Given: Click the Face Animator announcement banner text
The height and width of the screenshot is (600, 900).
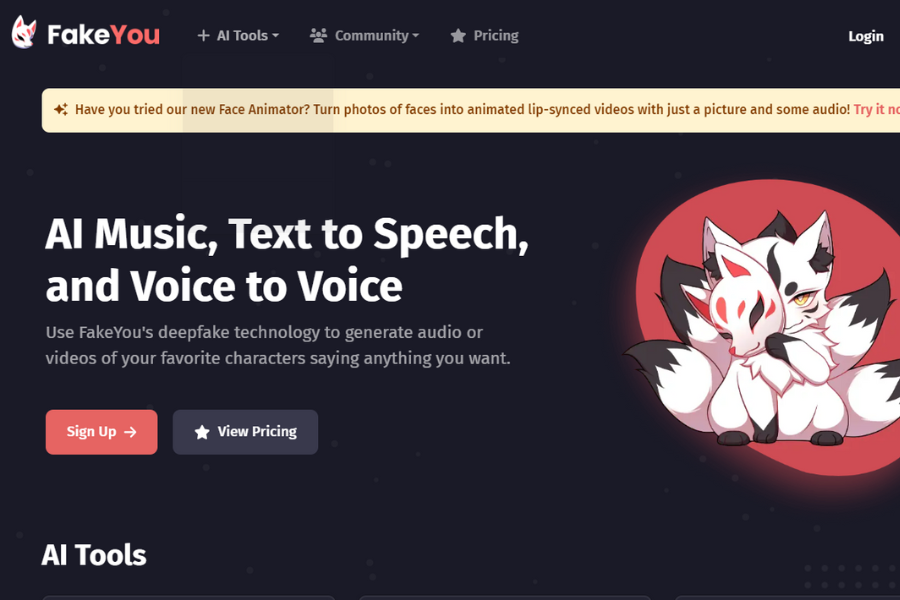Looking at the screenshot, I should 462,109.
